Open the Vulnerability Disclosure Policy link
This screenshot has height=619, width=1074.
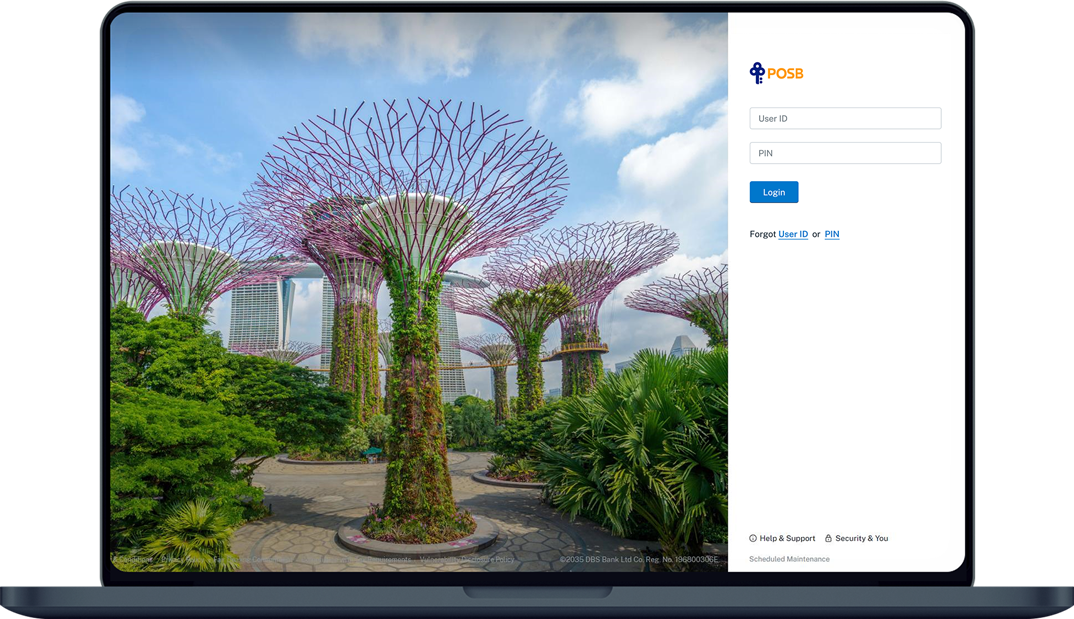(466, 559)
